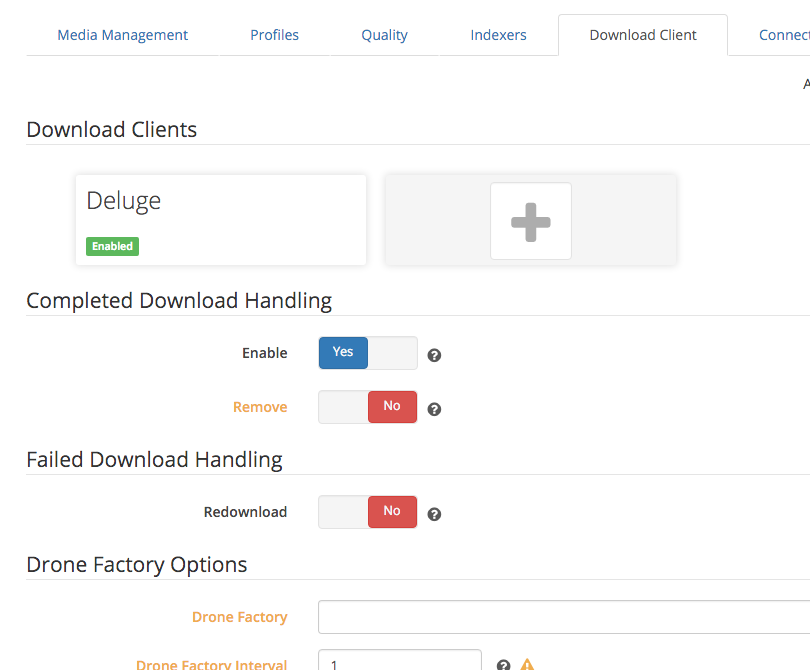Click the orange Remove setting label
The width and height of the screenshot is (810, 670).
pos(260,407)
